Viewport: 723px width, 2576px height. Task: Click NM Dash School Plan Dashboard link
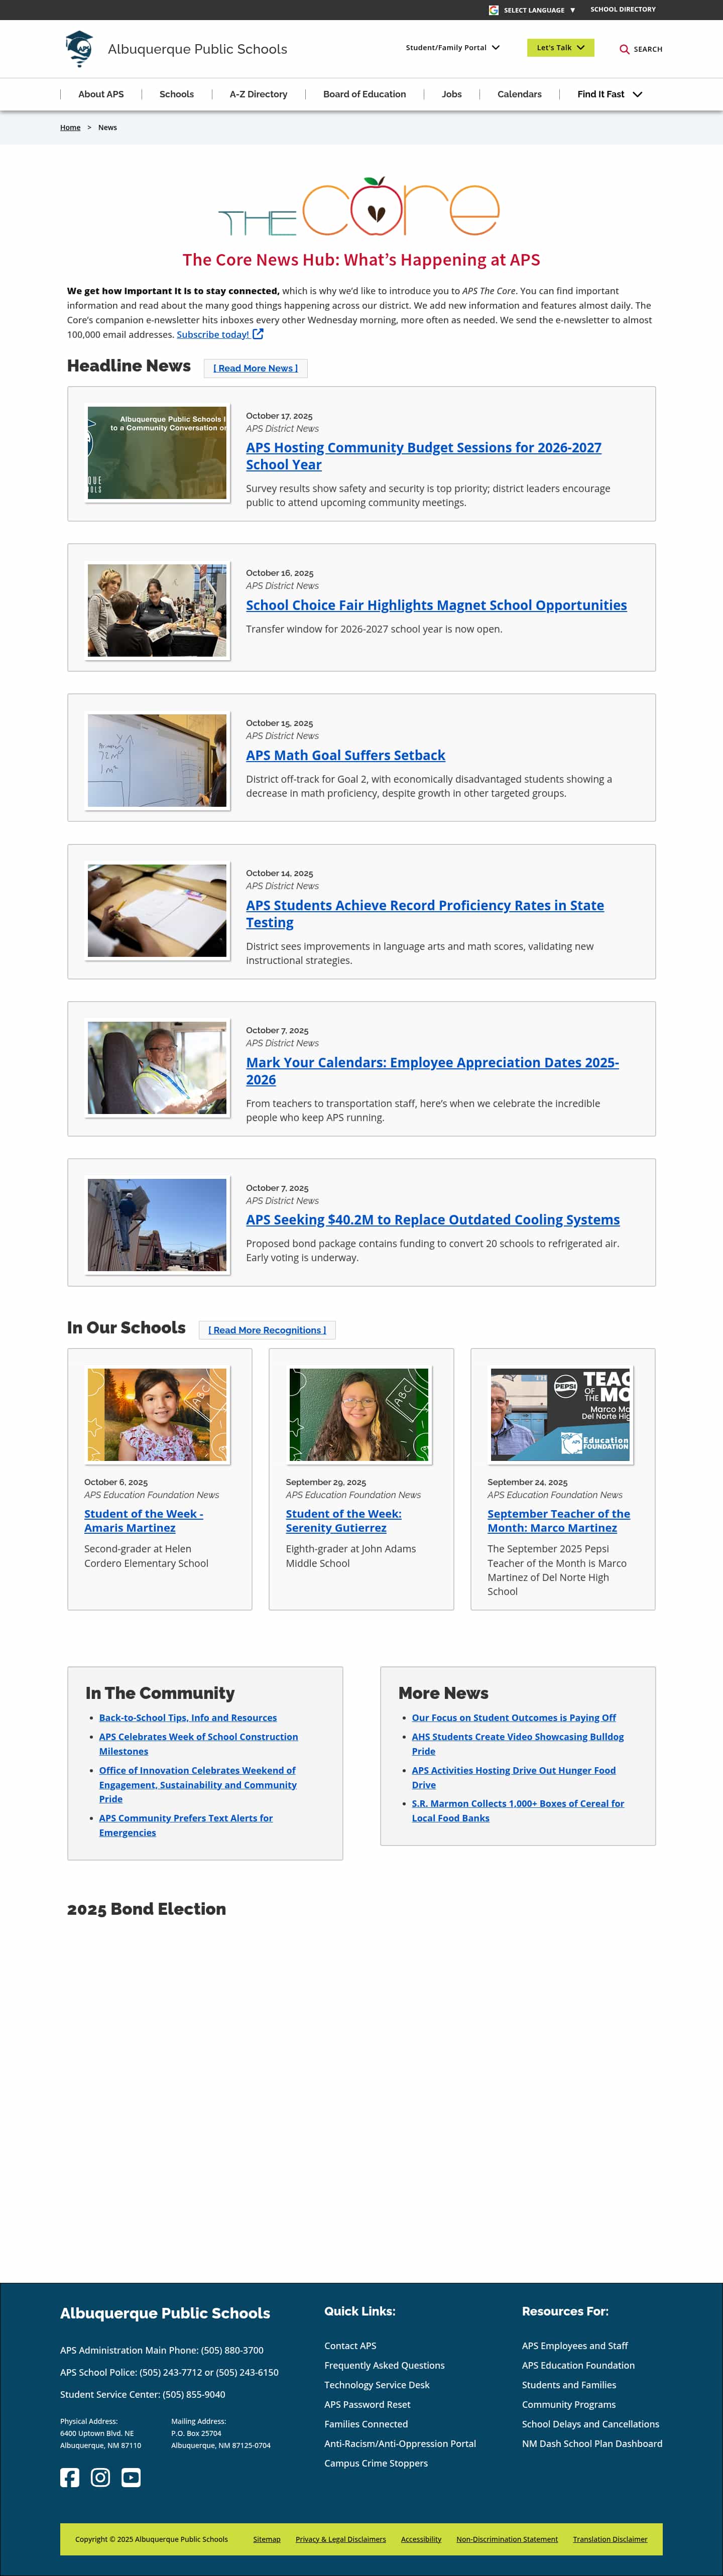click(592, 2444)
